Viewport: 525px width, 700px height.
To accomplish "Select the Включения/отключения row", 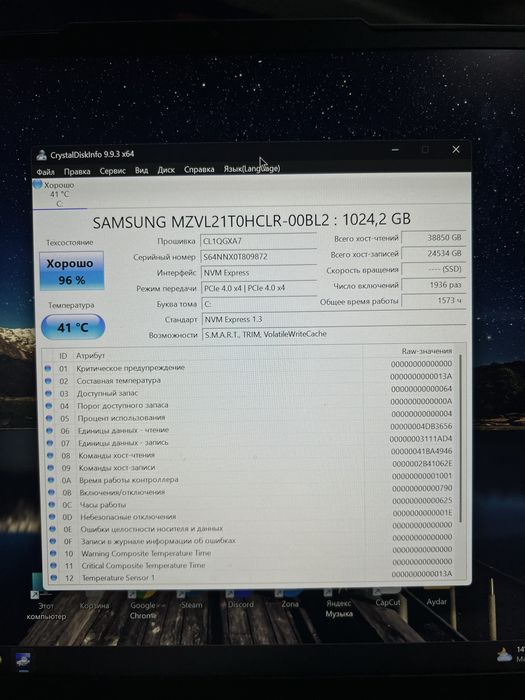I will pyautogui.click(x=249, y=492).
